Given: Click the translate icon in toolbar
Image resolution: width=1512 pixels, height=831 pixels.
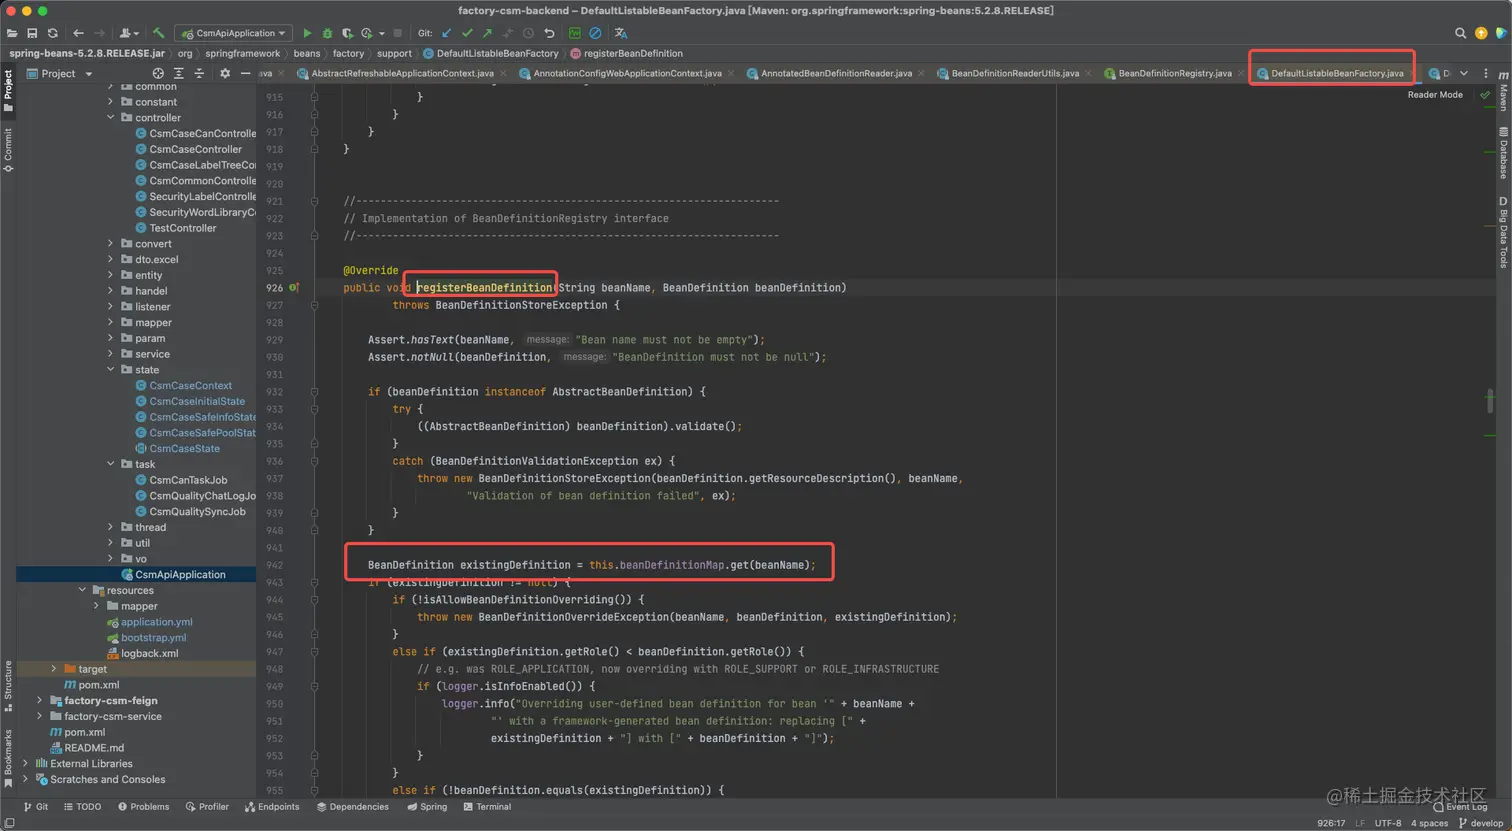Looking at the screenshot, I should click(621, 33).
